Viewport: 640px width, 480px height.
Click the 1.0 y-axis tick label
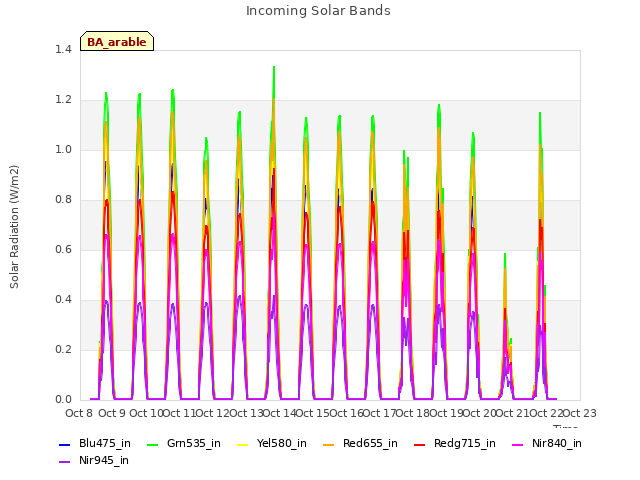(63, 150)
